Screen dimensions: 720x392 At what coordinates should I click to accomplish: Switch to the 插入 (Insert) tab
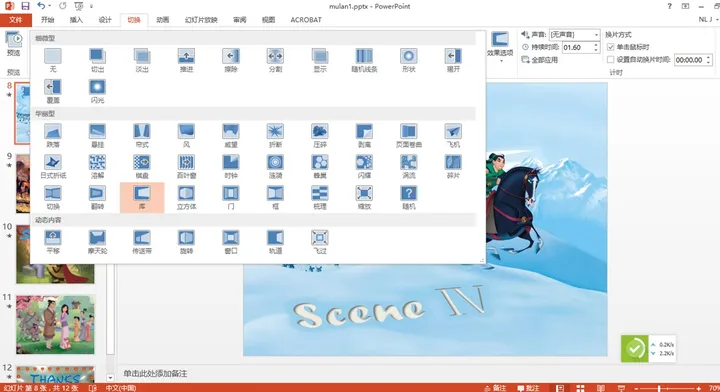point(76,20)
